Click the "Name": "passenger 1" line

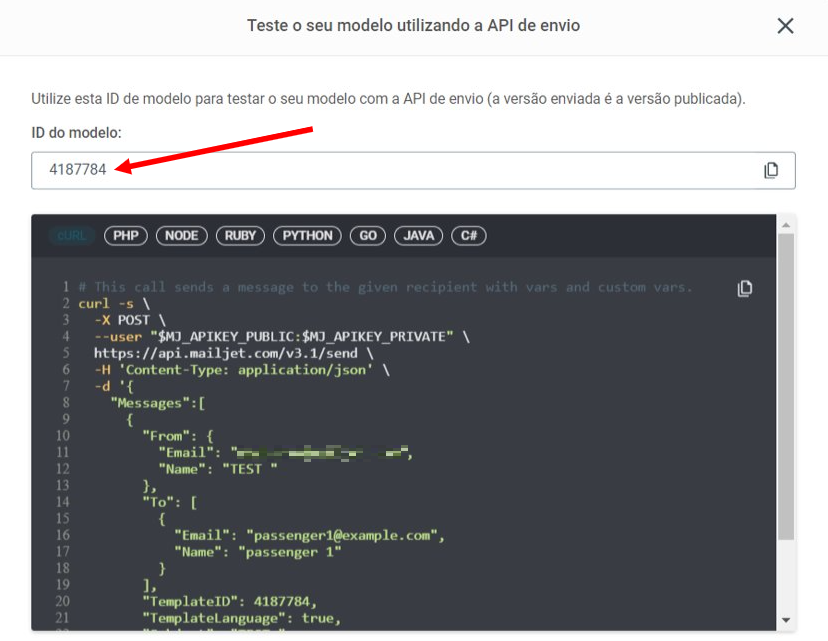258,552
